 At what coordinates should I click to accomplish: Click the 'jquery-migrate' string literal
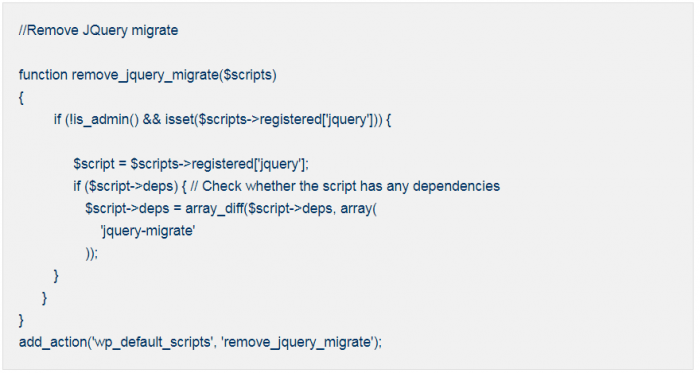point(147,231)
